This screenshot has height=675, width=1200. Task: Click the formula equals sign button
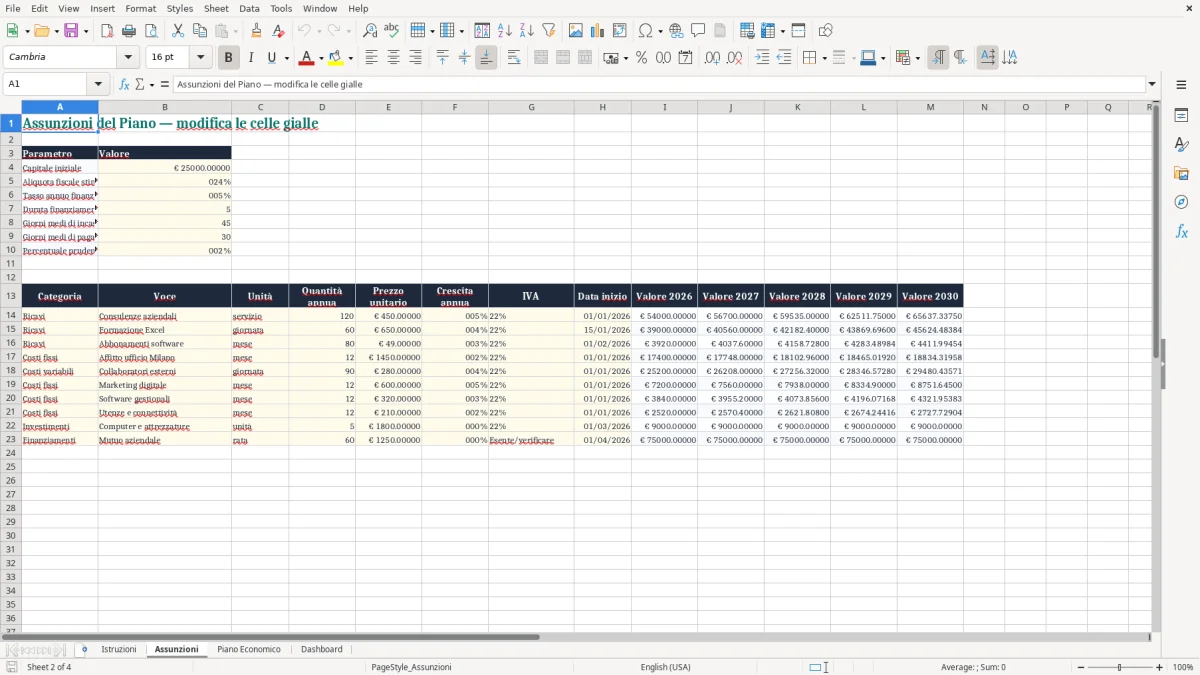[x=165, y=85]
